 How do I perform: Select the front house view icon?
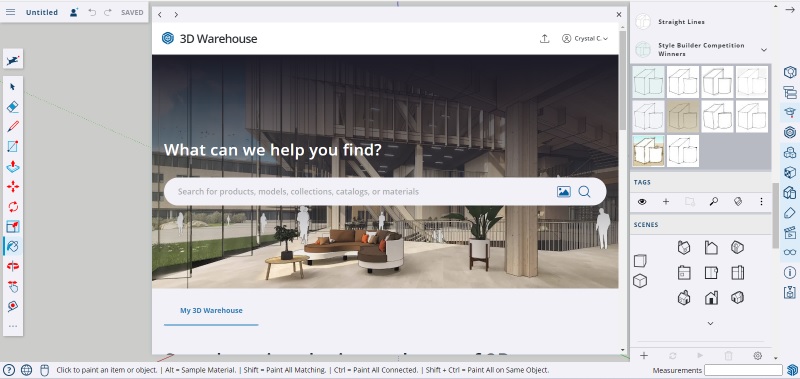(711, 297)
